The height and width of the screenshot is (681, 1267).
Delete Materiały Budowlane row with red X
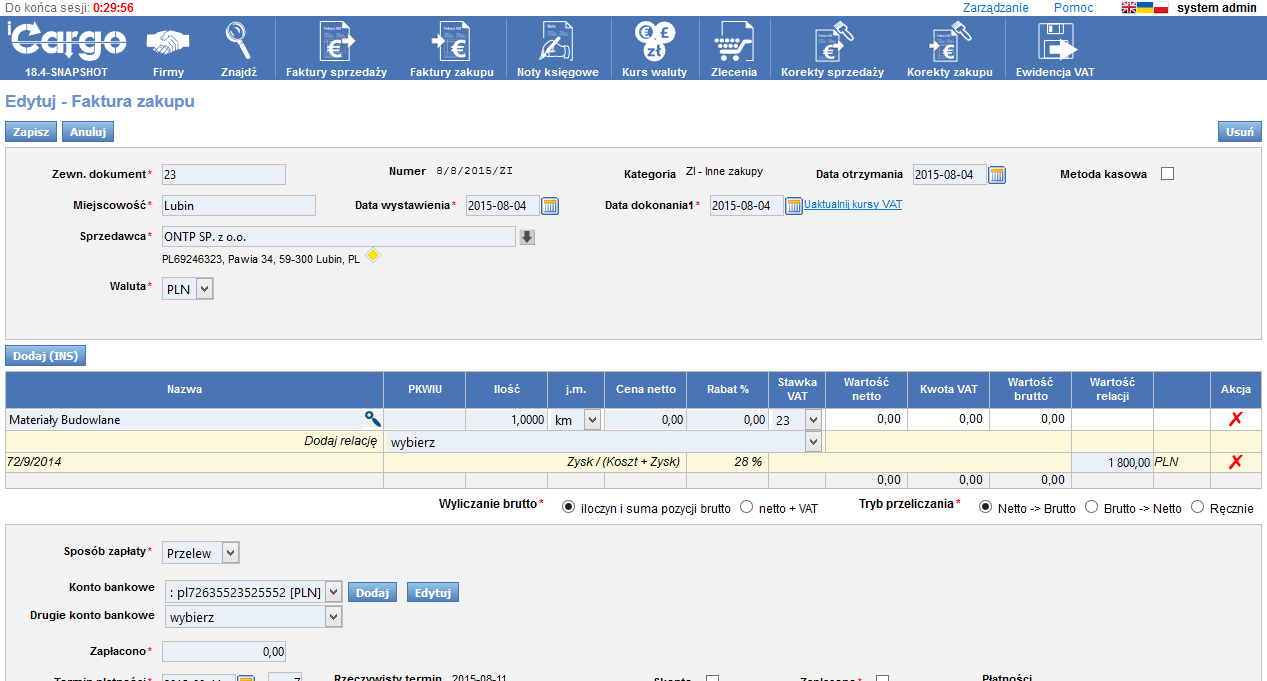click(x=1235, y=420)
